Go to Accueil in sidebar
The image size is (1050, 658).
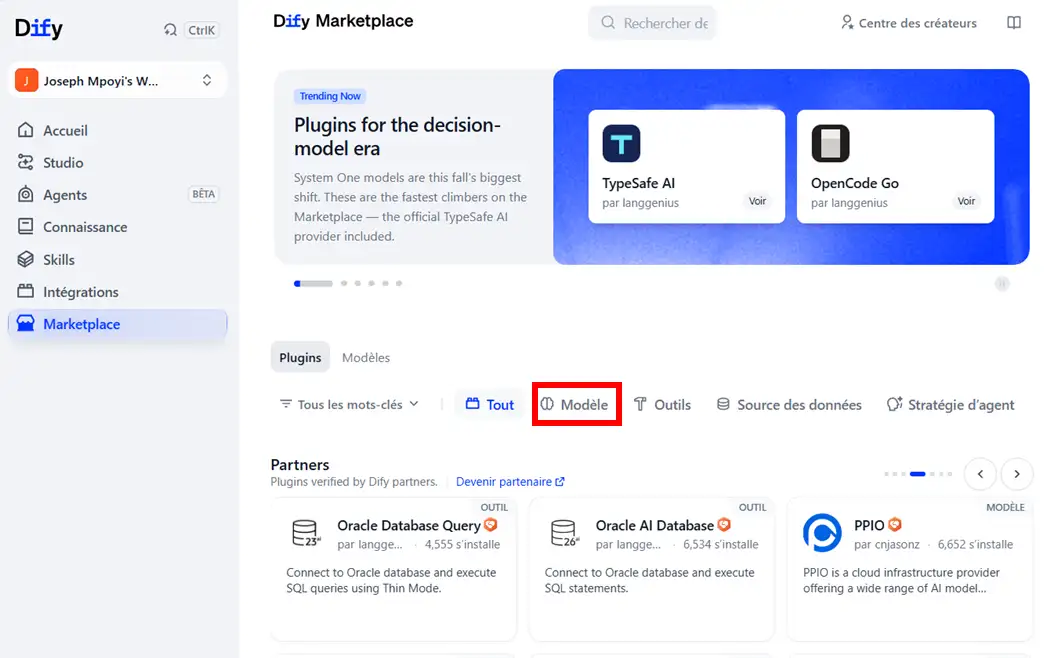pos(118,131)
